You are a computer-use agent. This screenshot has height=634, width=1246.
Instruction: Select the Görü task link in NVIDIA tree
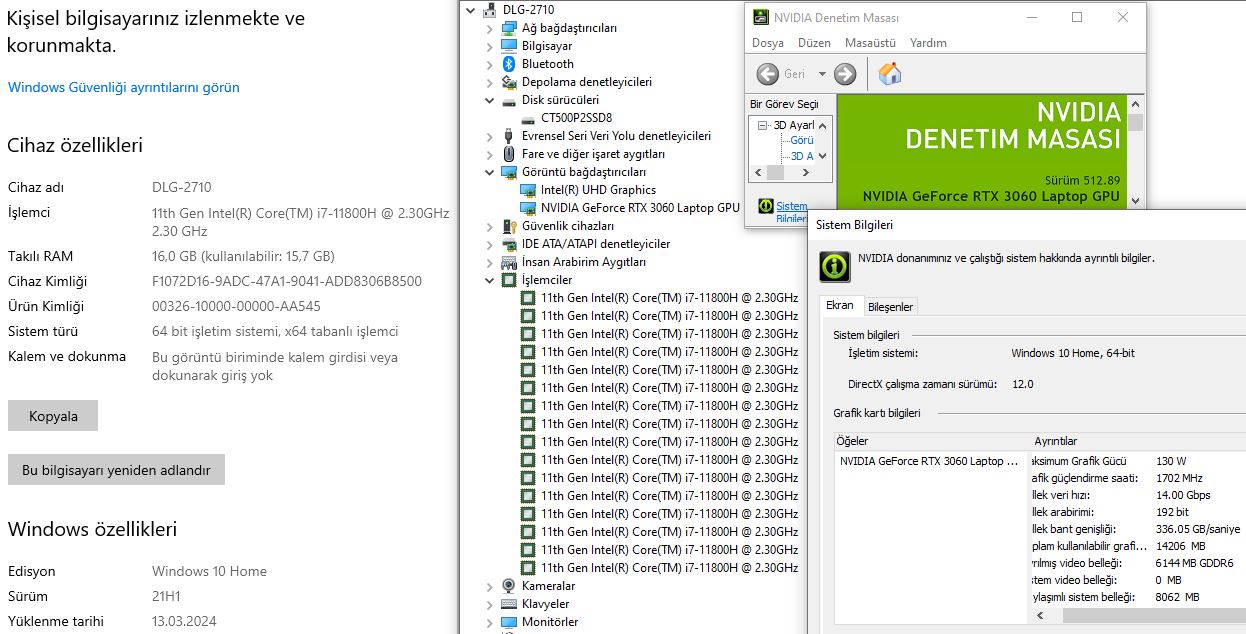[x=803, y=141]
